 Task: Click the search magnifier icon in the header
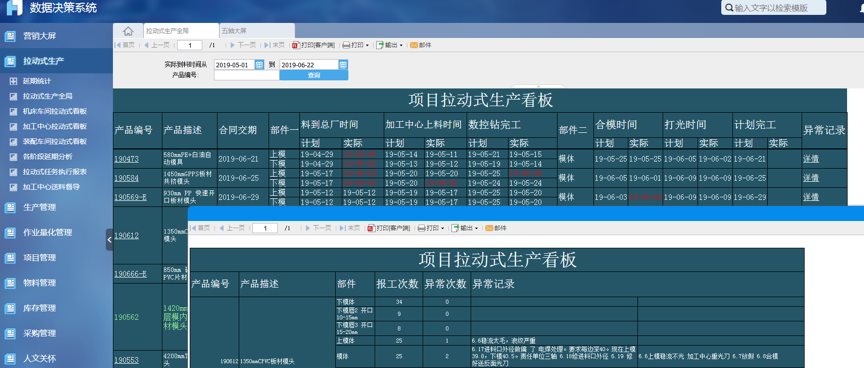coord(730,8)
